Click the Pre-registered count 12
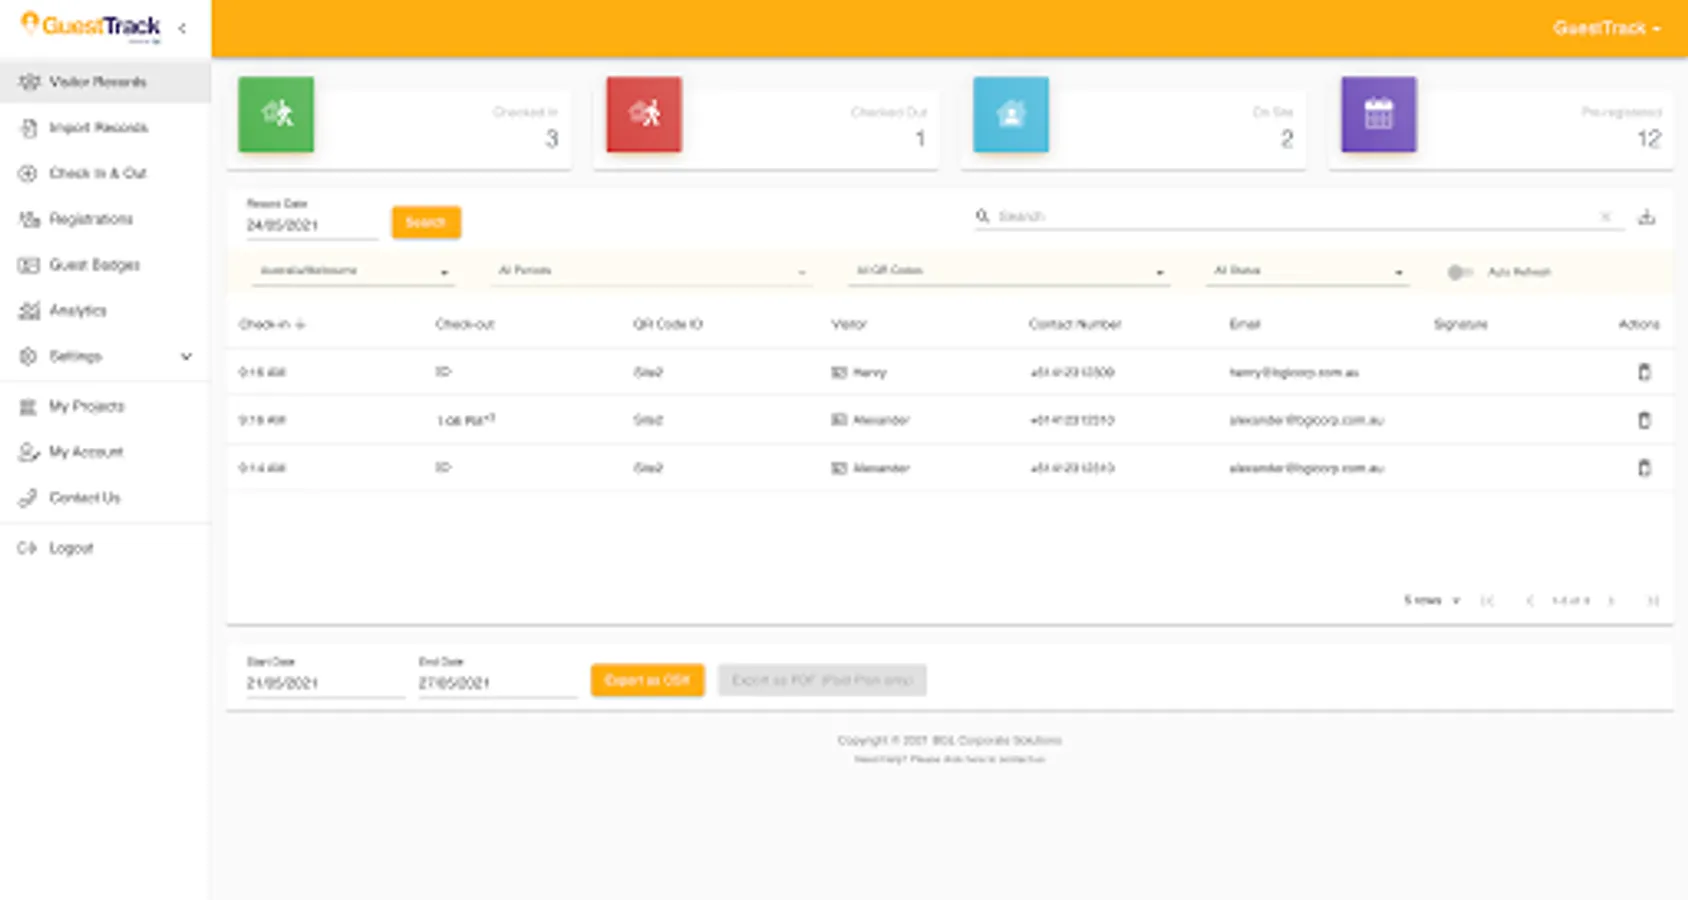The width and height of the screenshot is (1688, 900). pyautogui.click(x=1649, y=139)
